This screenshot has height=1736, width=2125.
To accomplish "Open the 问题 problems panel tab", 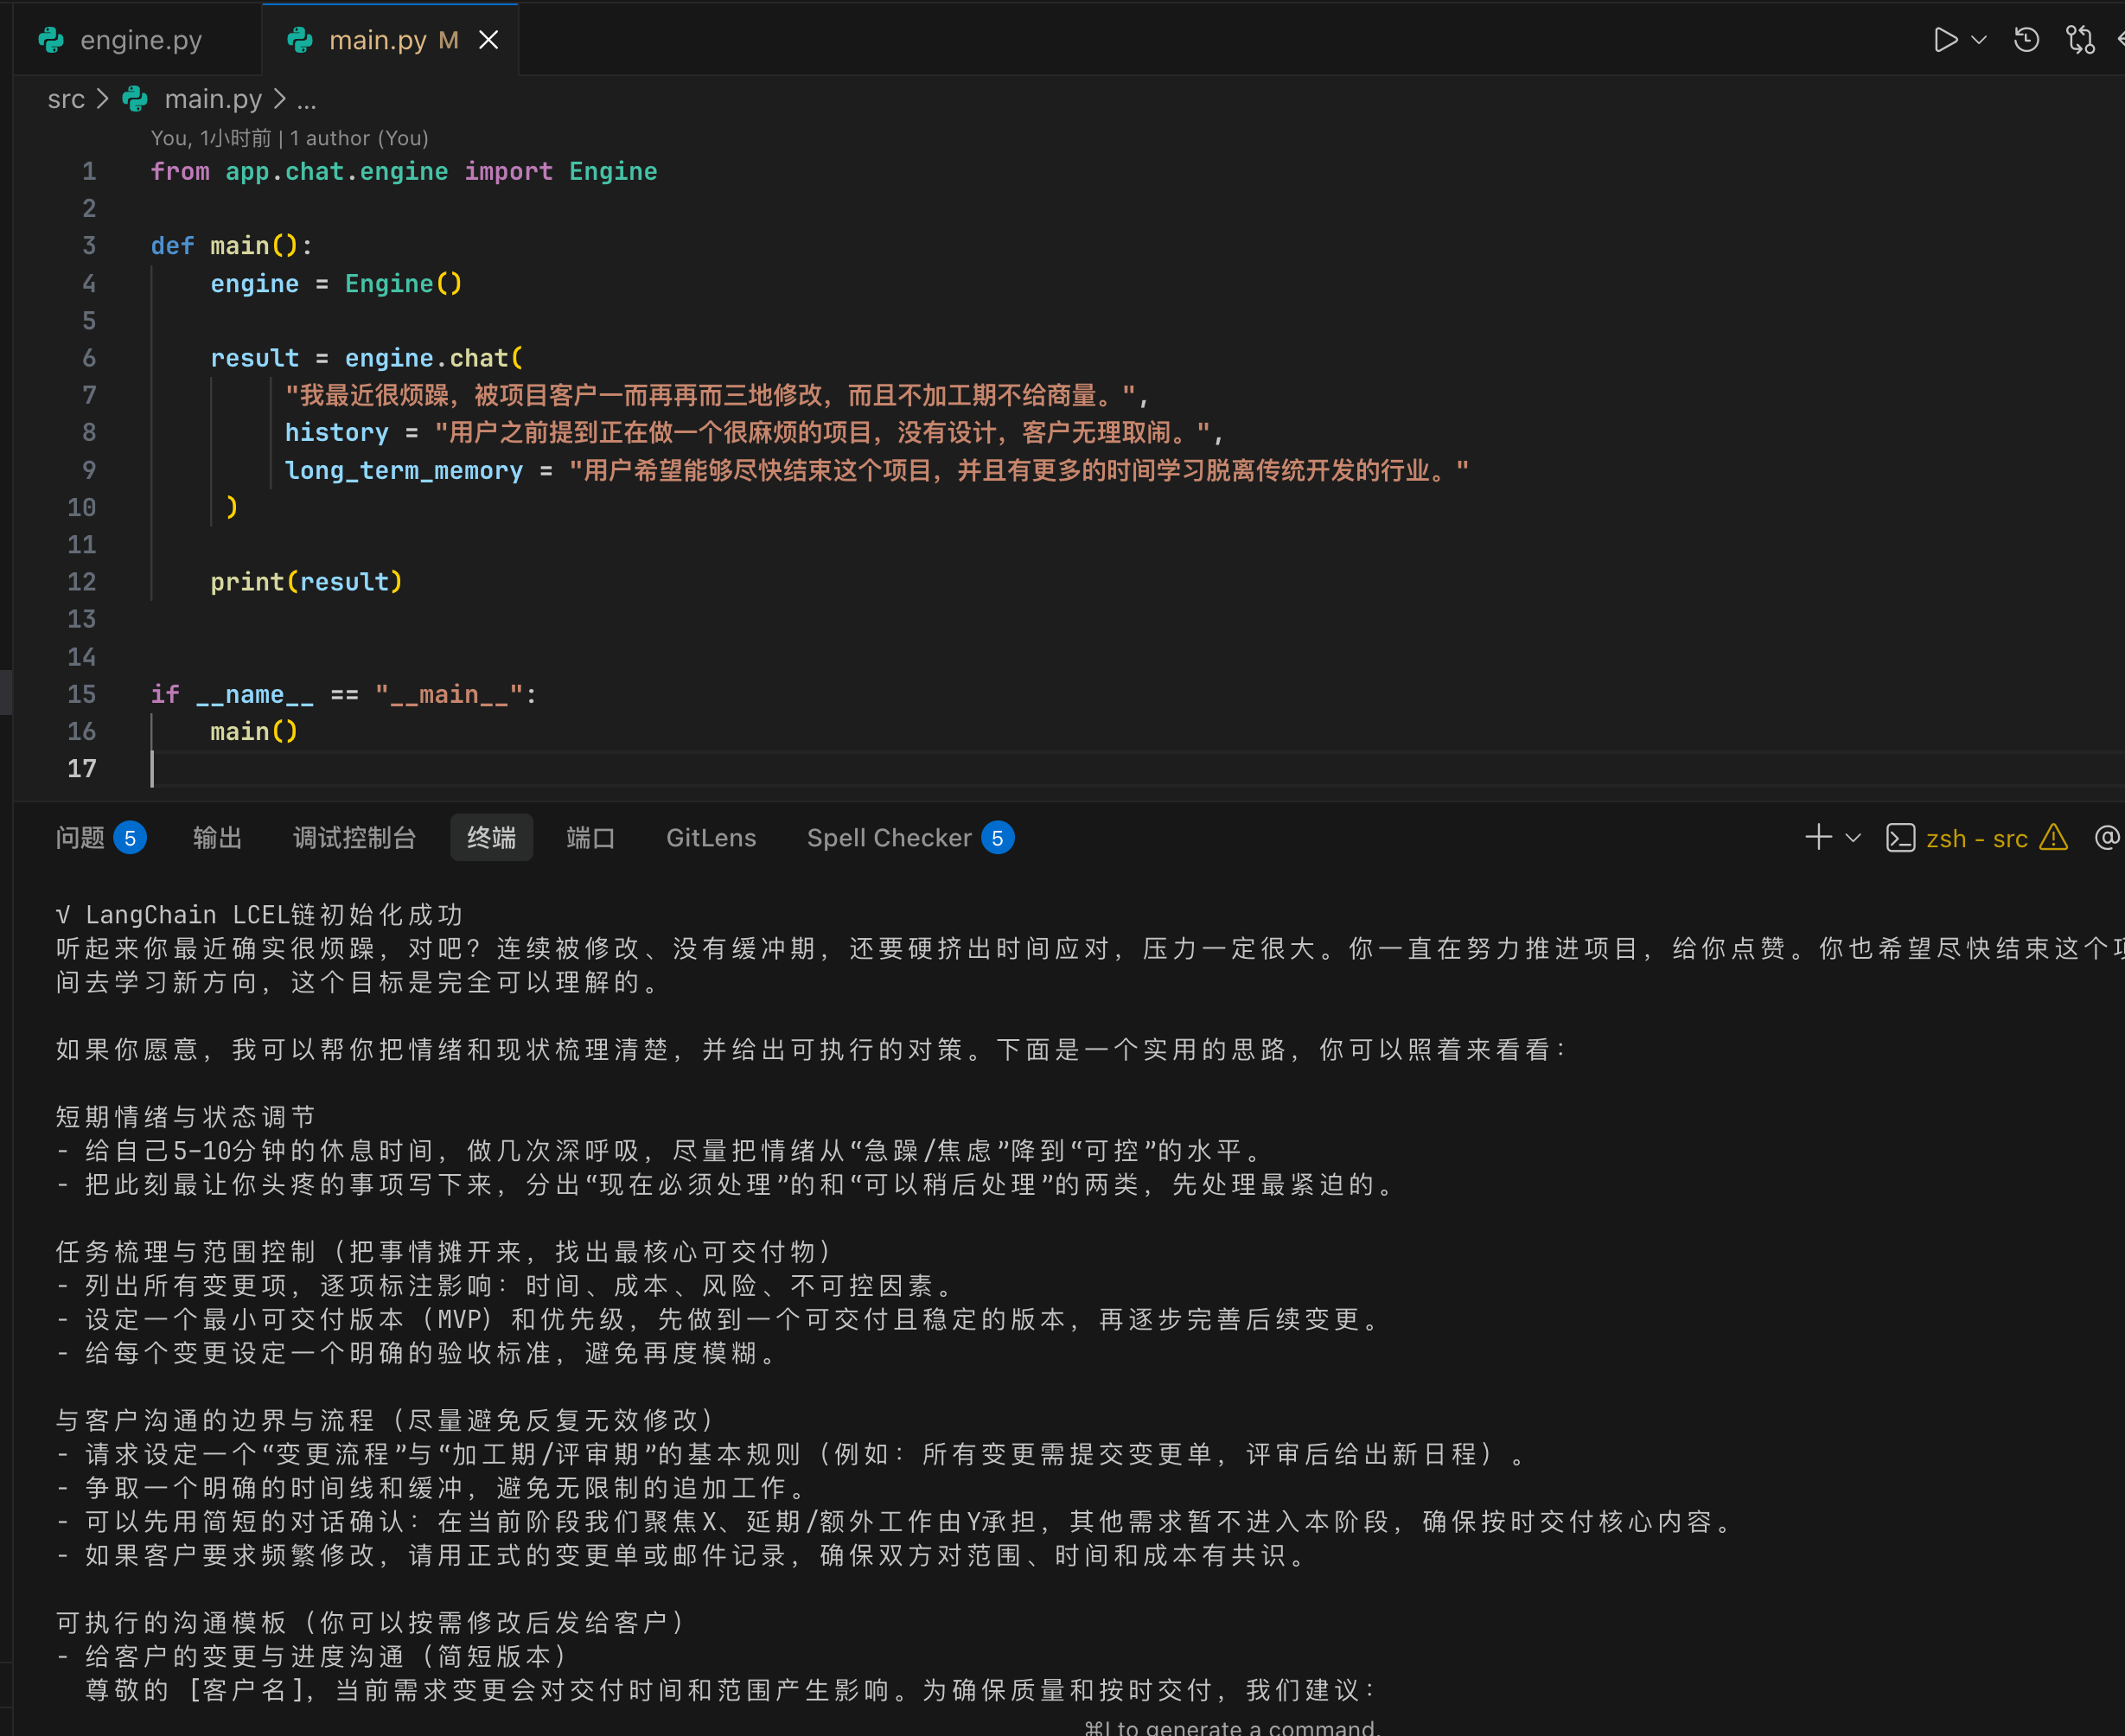I will tap(80, 838).
